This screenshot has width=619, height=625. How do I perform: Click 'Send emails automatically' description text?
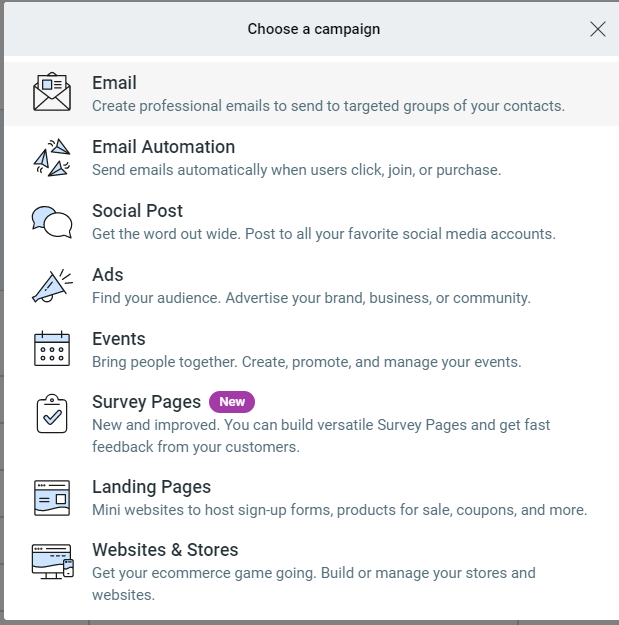point(297,170)
